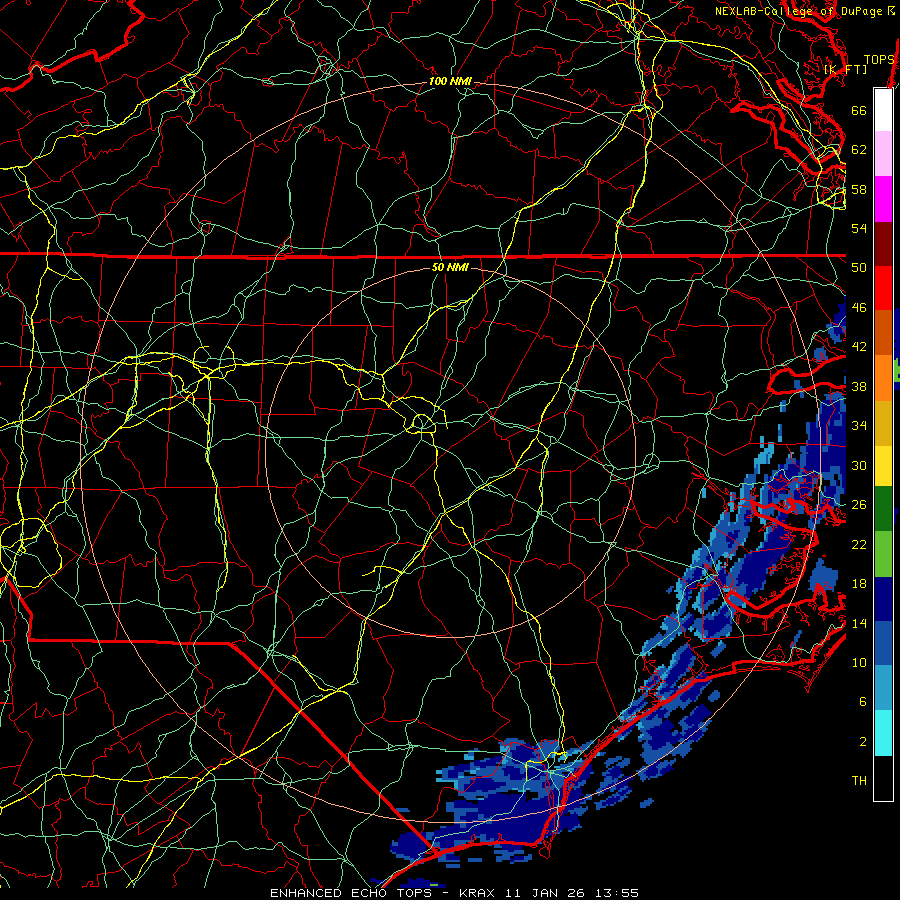The width and height of the screenshot is (900, 900).
Task: Click the TH legend label
Action: [x=859, y=781]
